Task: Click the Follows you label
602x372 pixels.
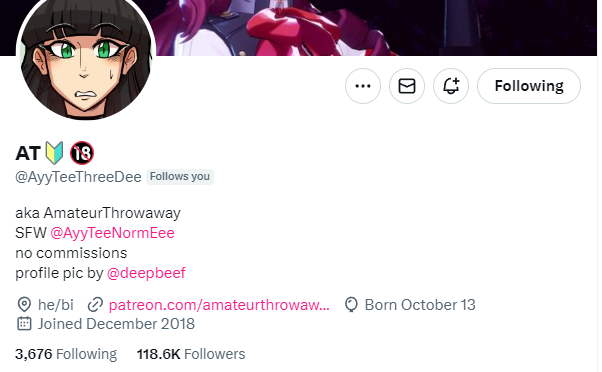Action: 180,177
